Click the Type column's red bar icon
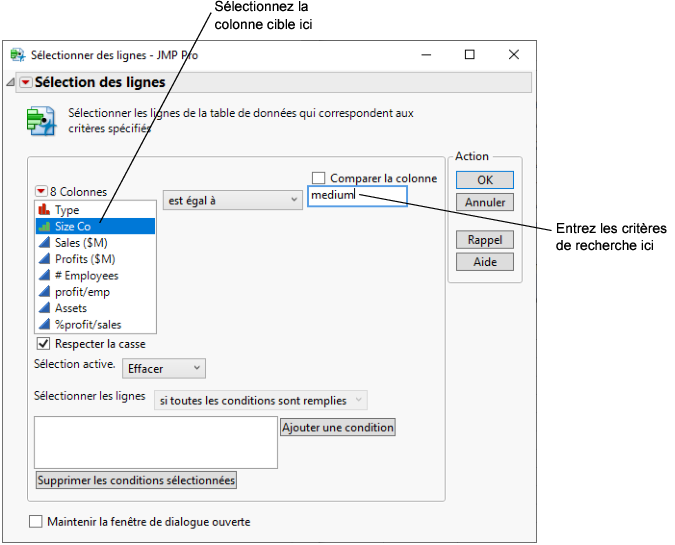 [44, 210]
